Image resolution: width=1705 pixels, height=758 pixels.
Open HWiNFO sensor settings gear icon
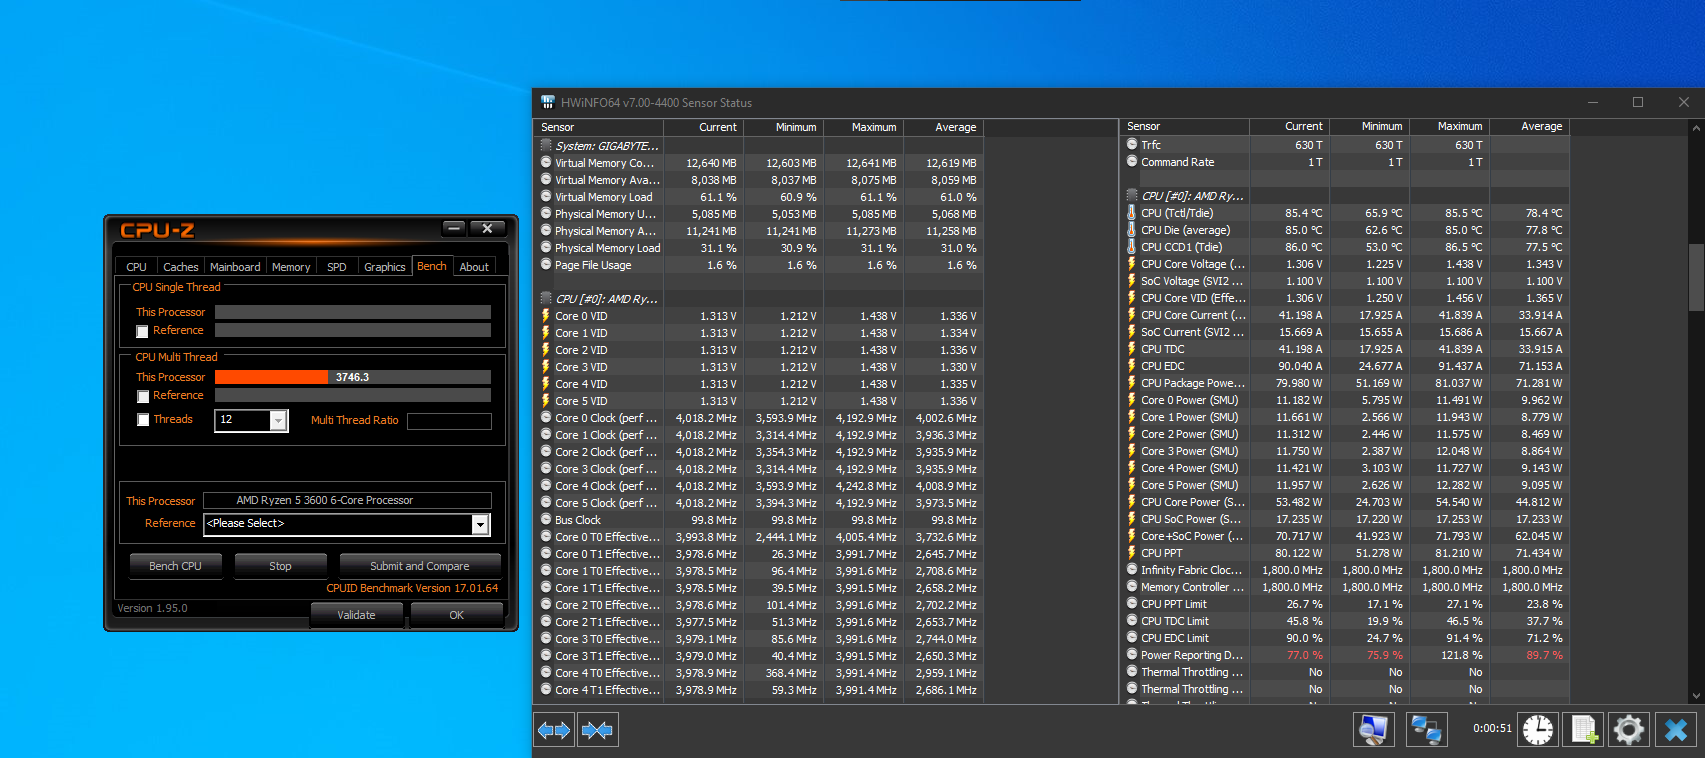click(x=1629, y=730)
